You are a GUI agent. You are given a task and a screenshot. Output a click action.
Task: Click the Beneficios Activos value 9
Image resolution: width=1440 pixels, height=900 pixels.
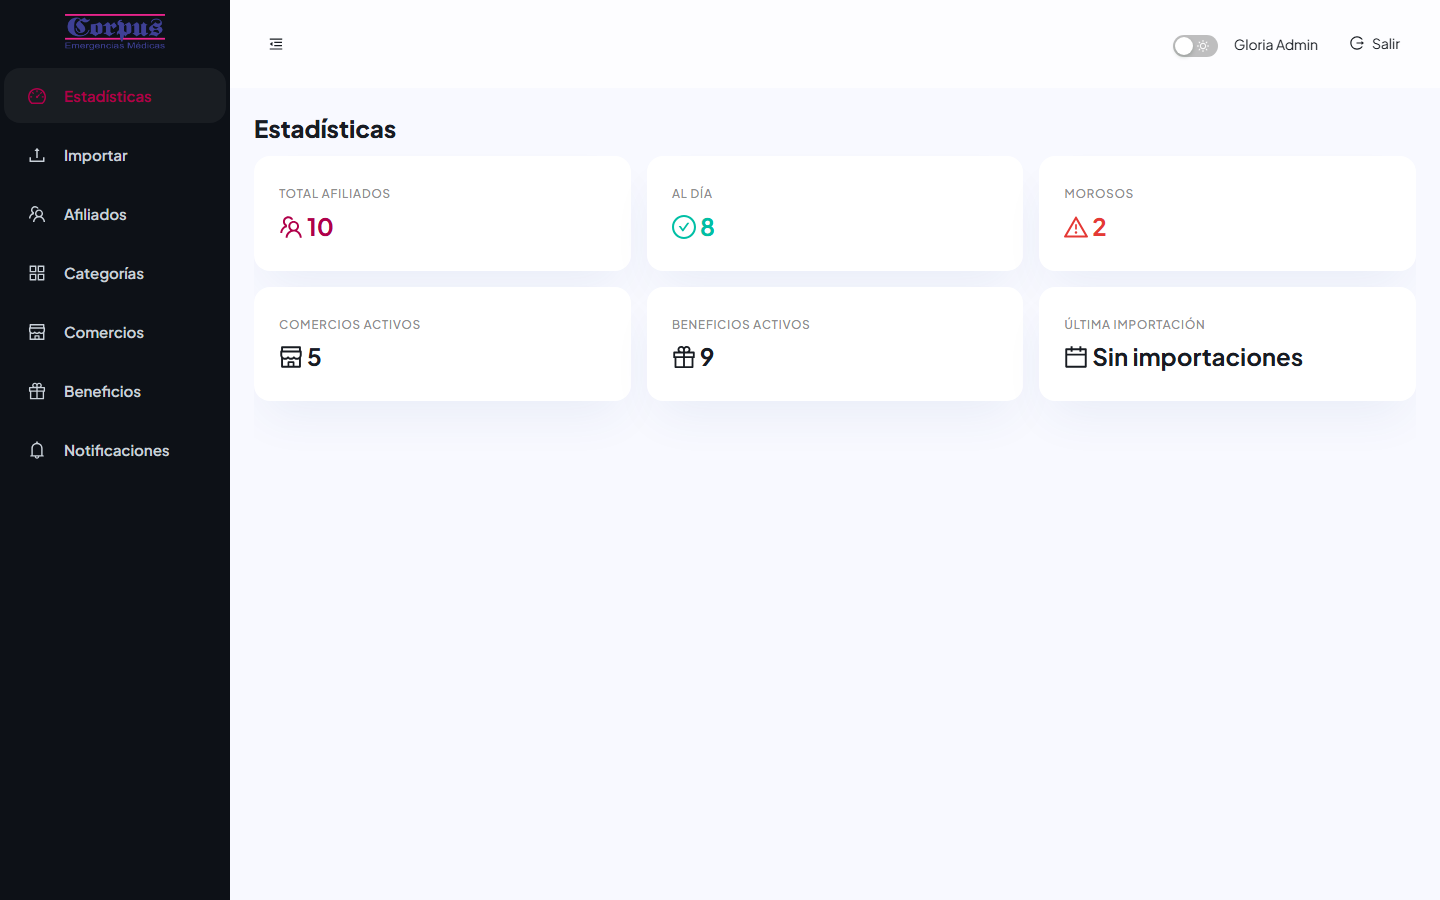tap(707, 357)
